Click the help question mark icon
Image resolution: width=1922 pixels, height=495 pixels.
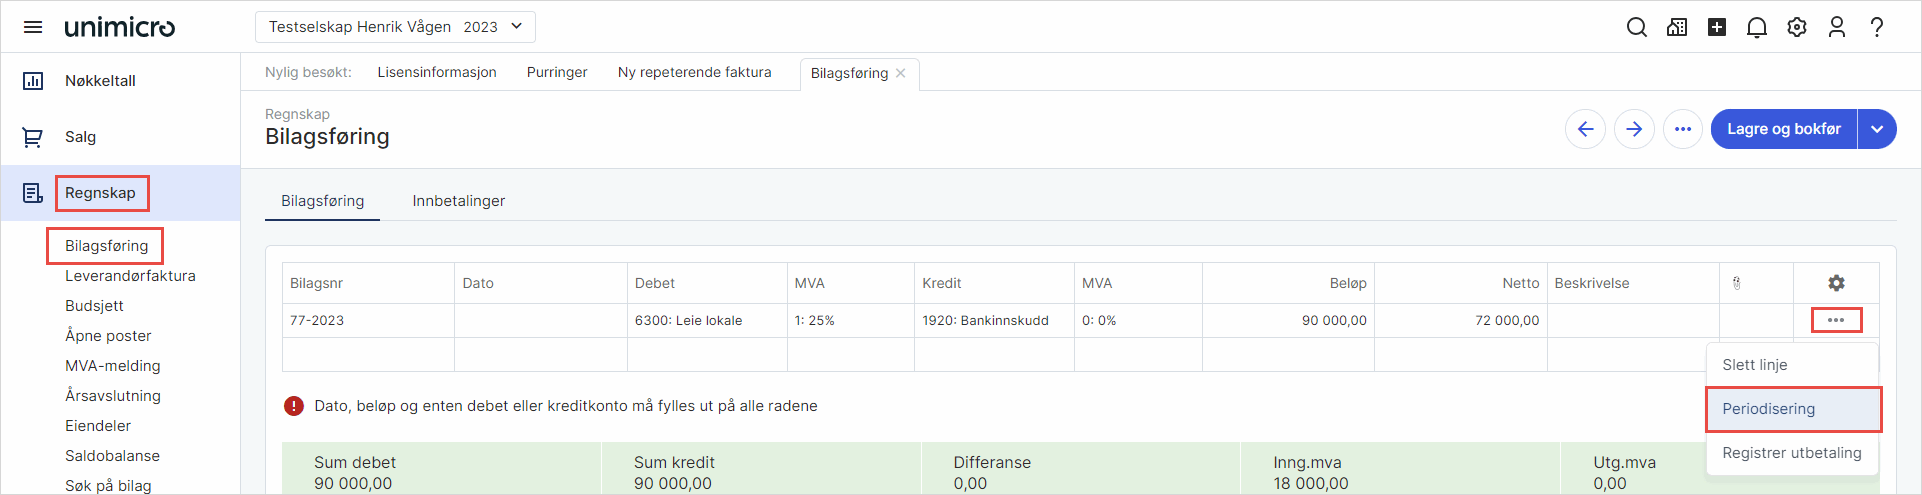pos(1877,27)
